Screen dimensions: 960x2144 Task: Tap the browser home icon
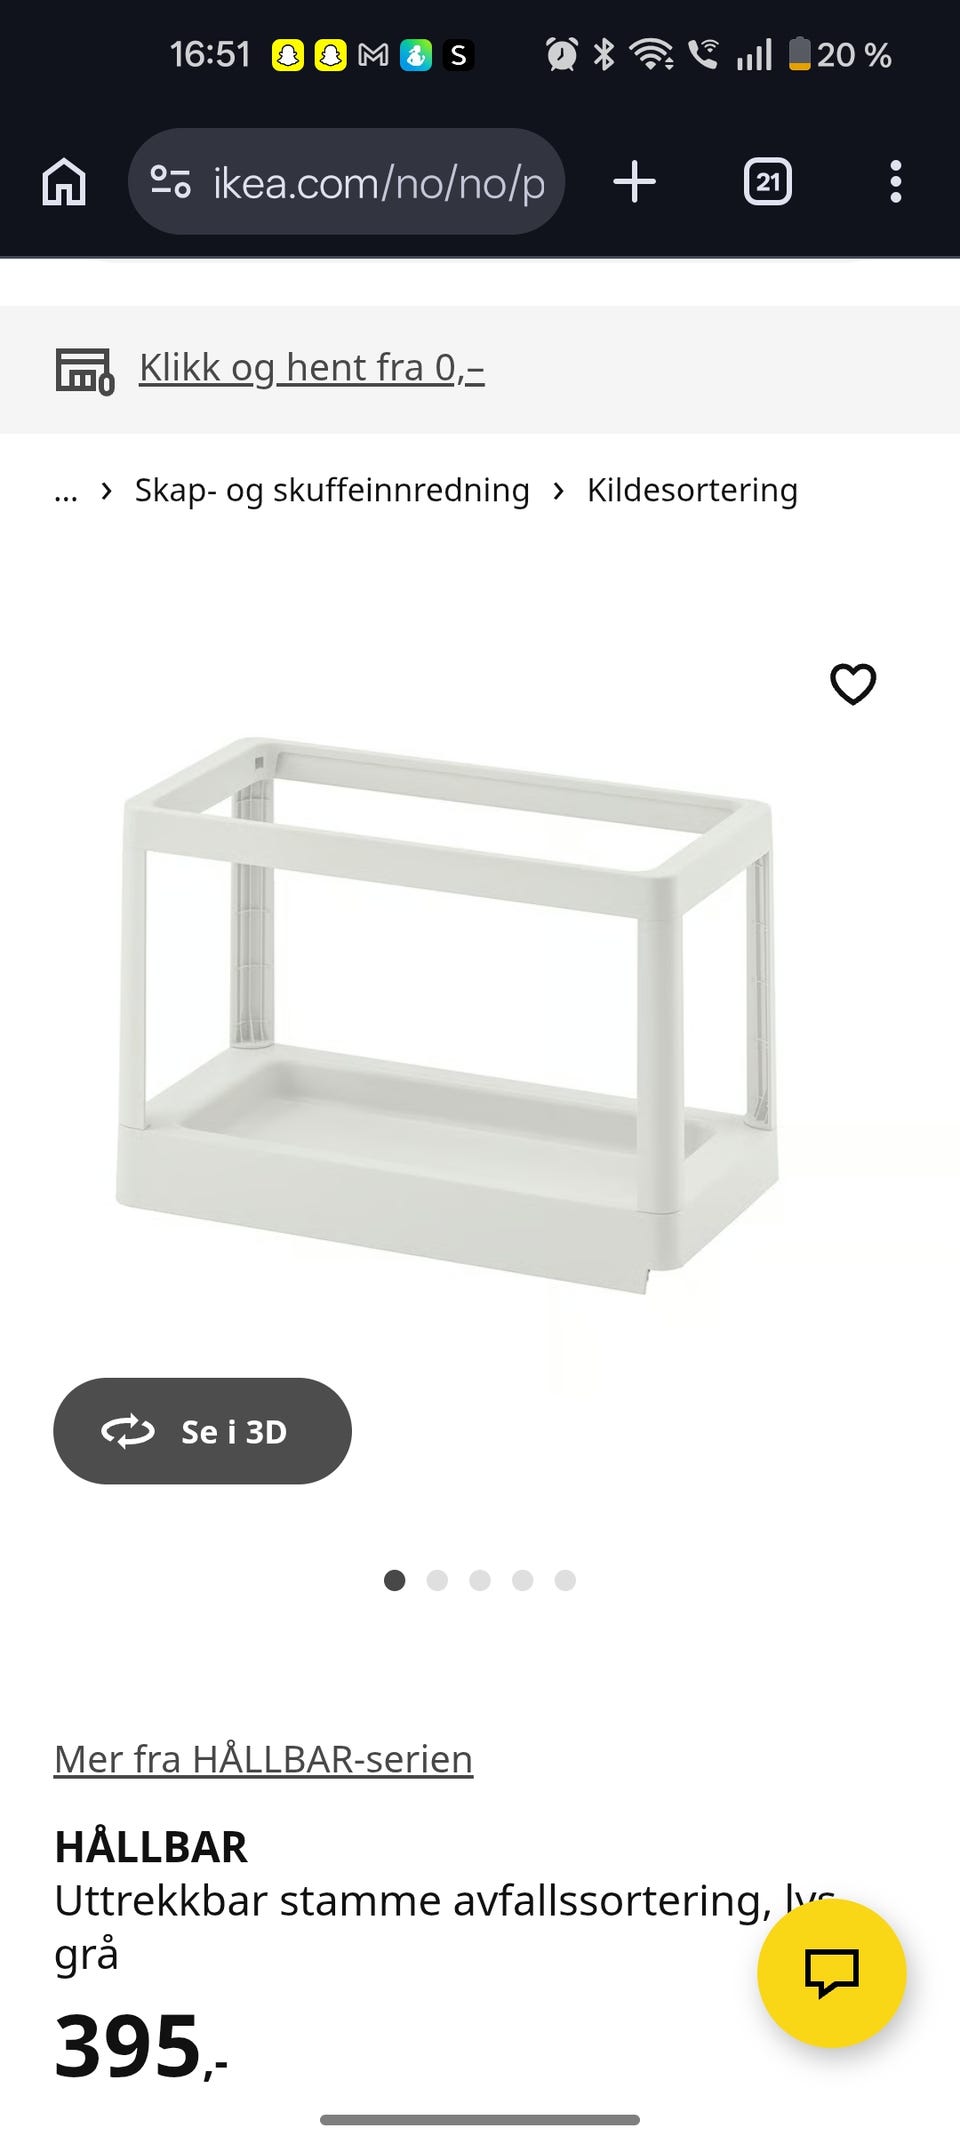point(64,182)
